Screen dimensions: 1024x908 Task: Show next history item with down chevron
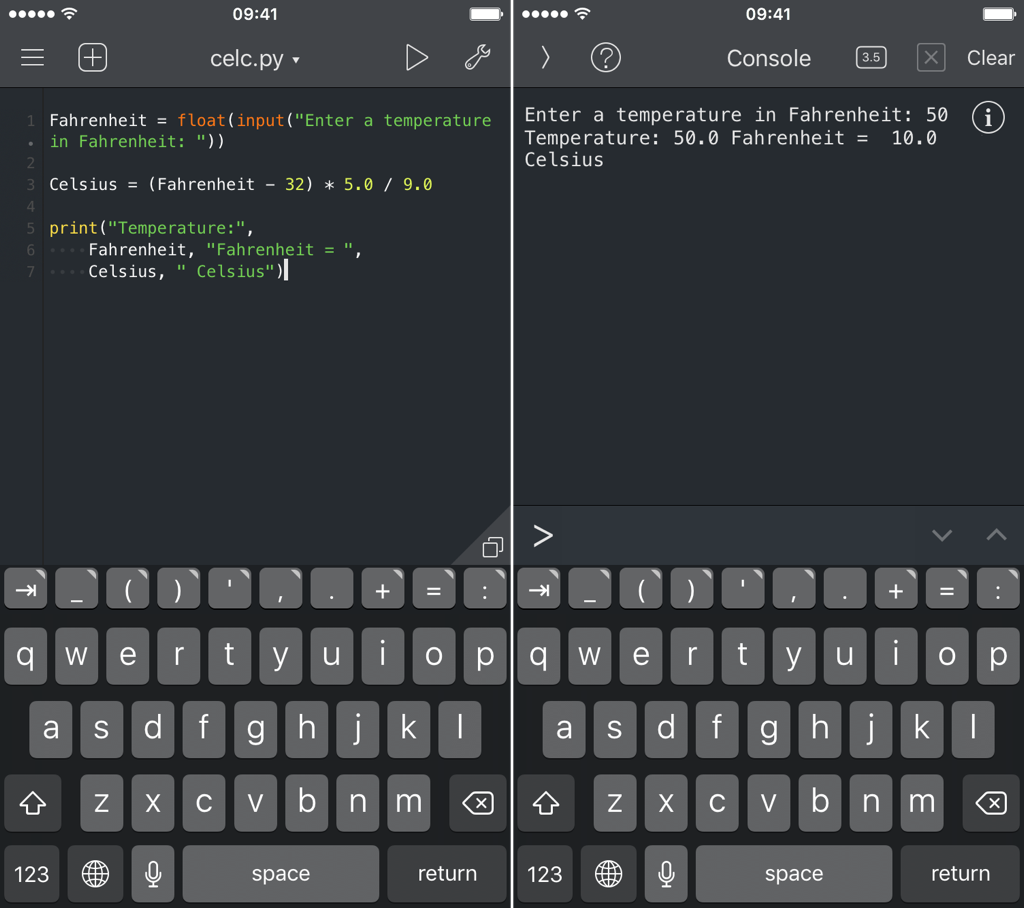pyautogui.click(x=941, y=536)
